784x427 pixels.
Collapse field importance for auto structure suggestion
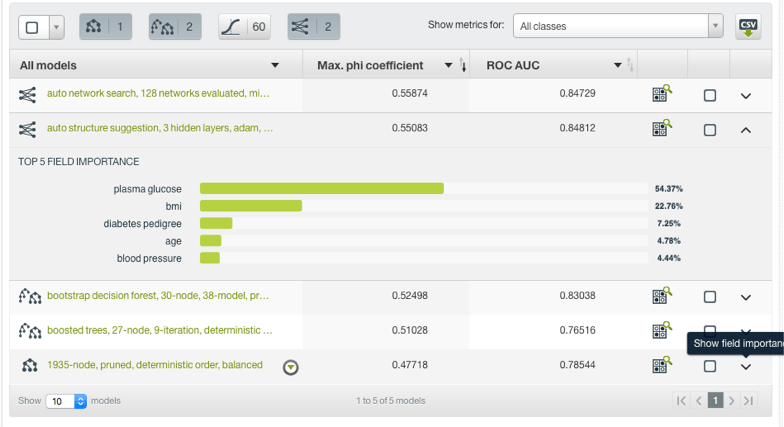(745, 129)
